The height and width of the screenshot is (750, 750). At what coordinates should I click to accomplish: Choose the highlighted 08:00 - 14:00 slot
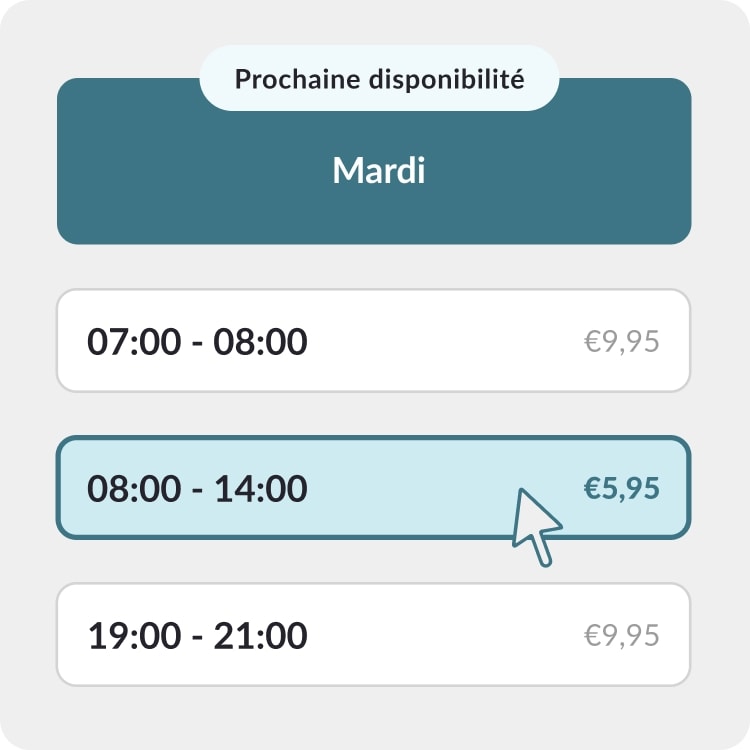pos(373,488)
